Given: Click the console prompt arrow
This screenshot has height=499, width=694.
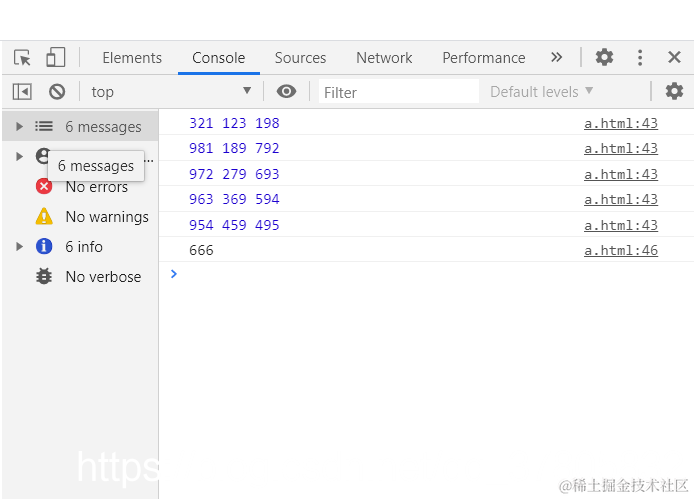Looking at the screenshot, I should (174, 274).
